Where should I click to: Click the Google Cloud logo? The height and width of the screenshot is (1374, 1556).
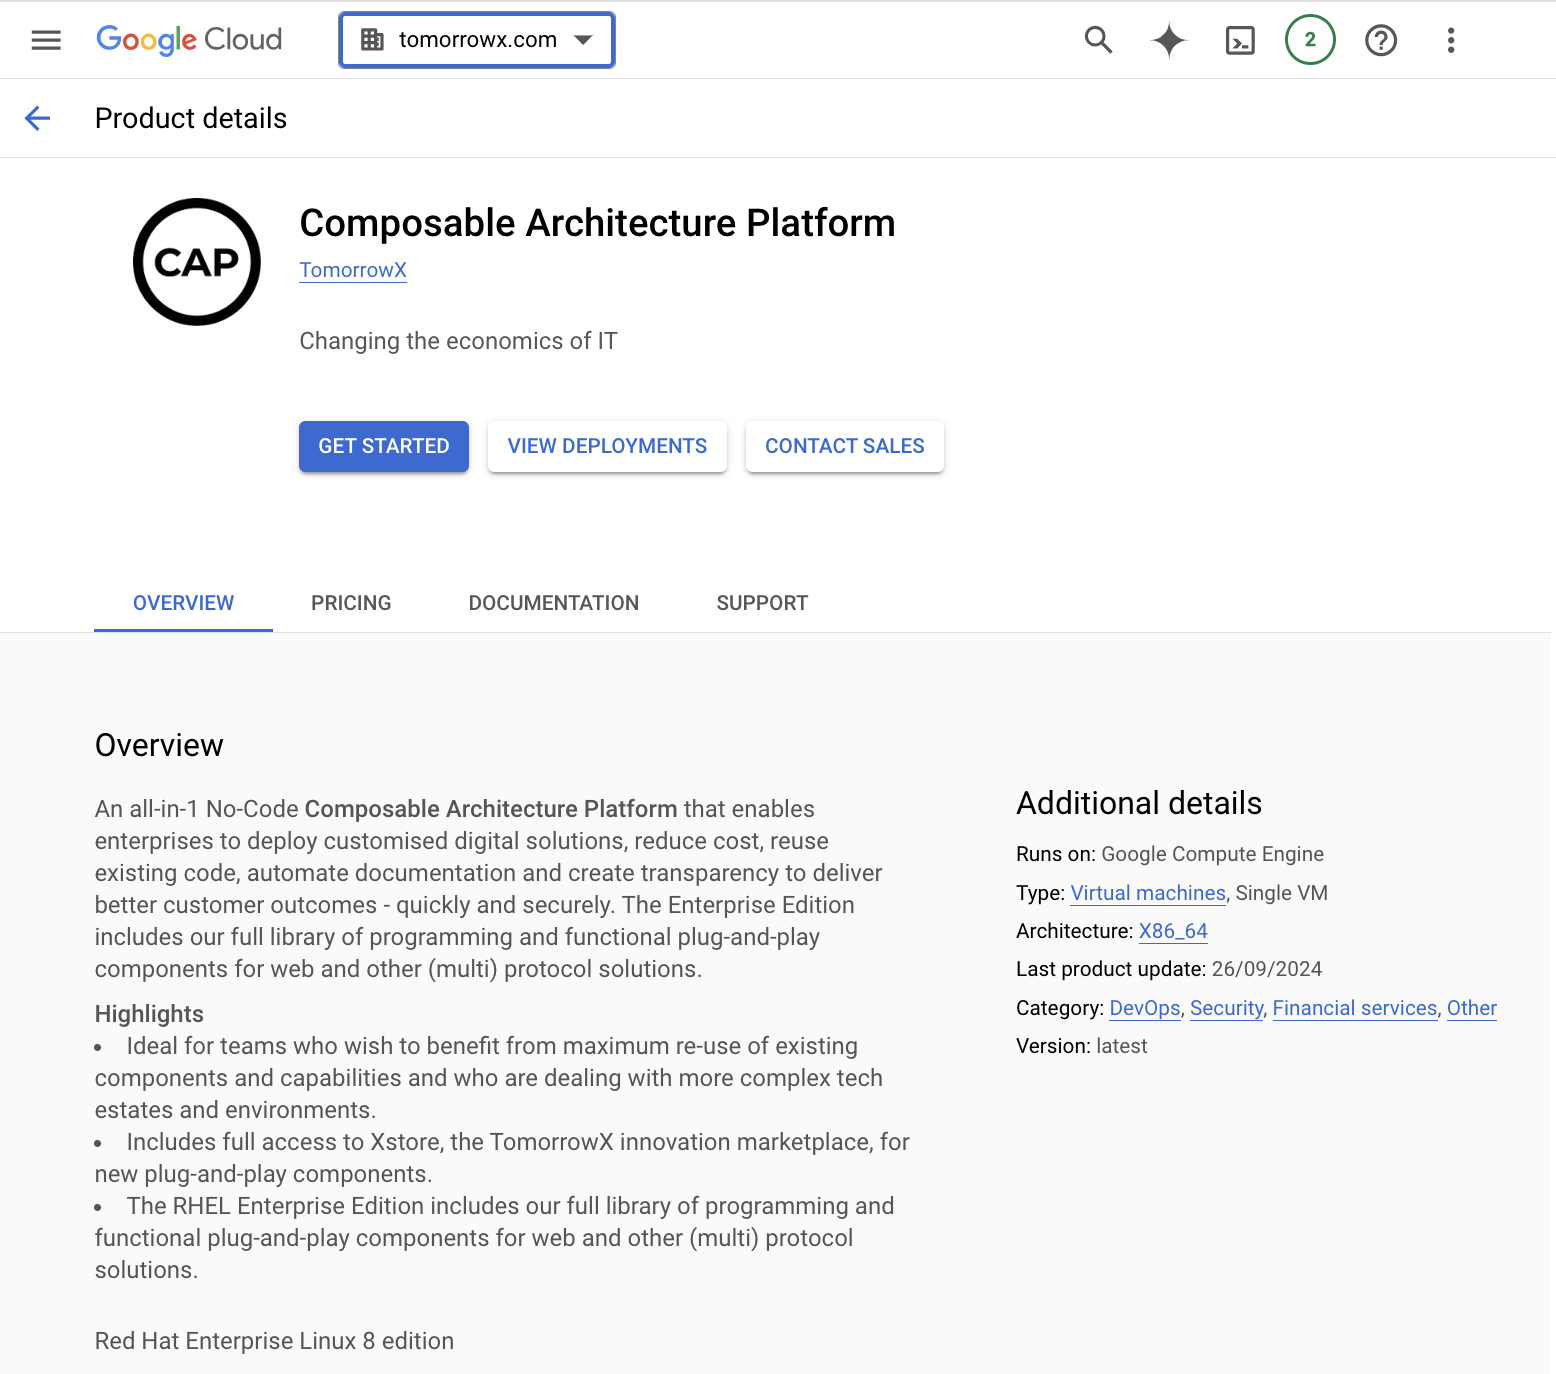[x=189, y=40]
